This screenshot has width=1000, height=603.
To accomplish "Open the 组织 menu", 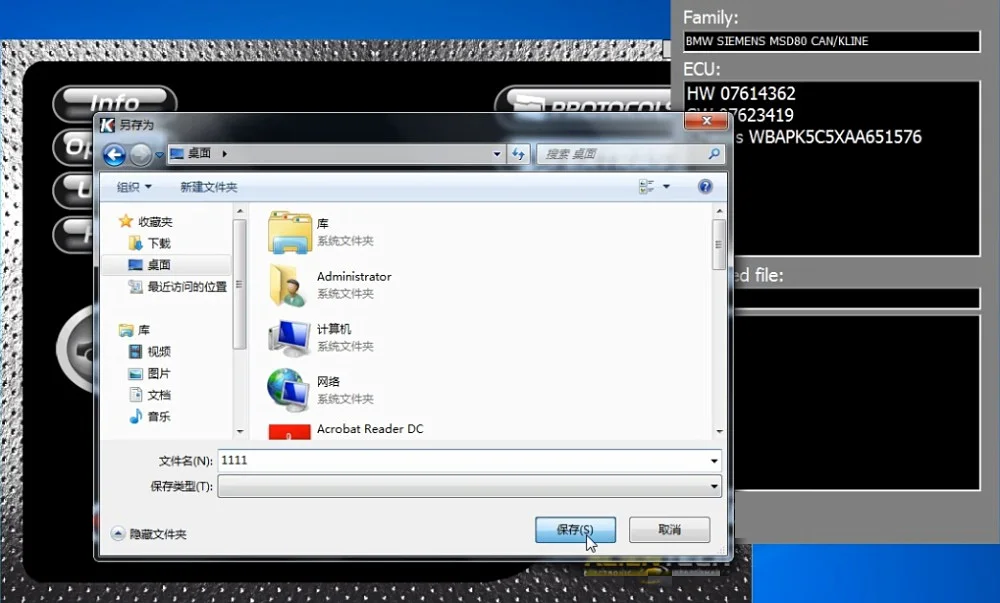I will [x=134, y=187].
